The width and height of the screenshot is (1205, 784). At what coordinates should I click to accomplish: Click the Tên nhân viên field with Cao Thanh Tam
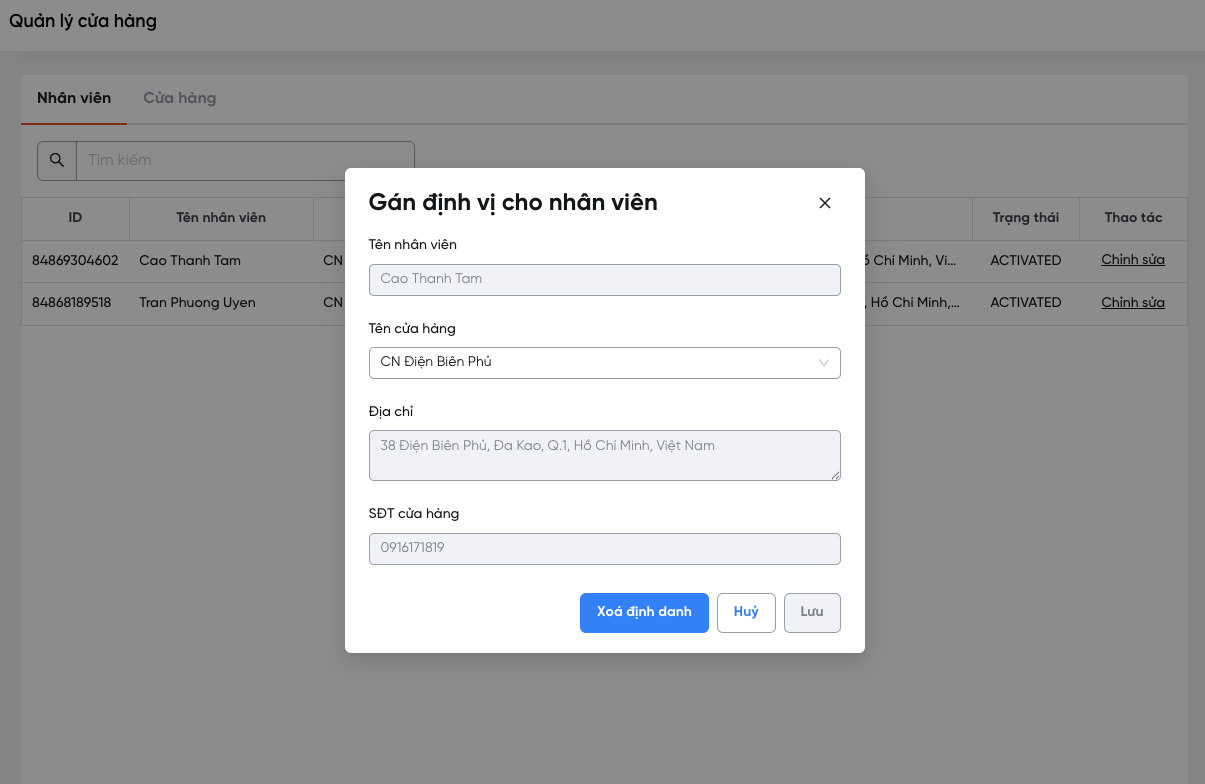coord(605,279)
